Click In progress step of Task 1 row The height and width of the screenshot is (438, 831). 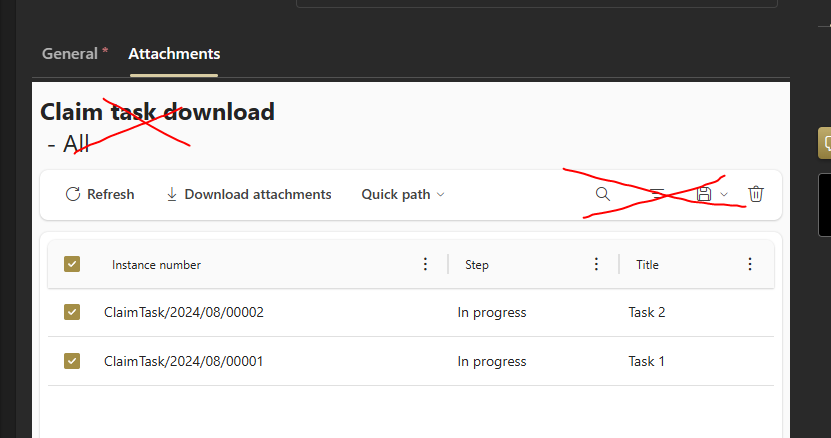tap(492, 362)
